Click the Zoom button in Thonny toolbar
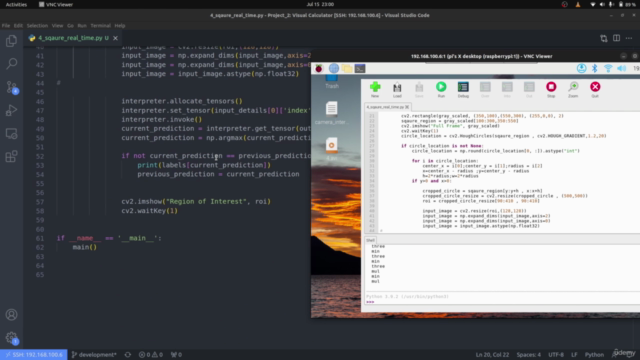 pyautogui.click(x=573, y=89)
